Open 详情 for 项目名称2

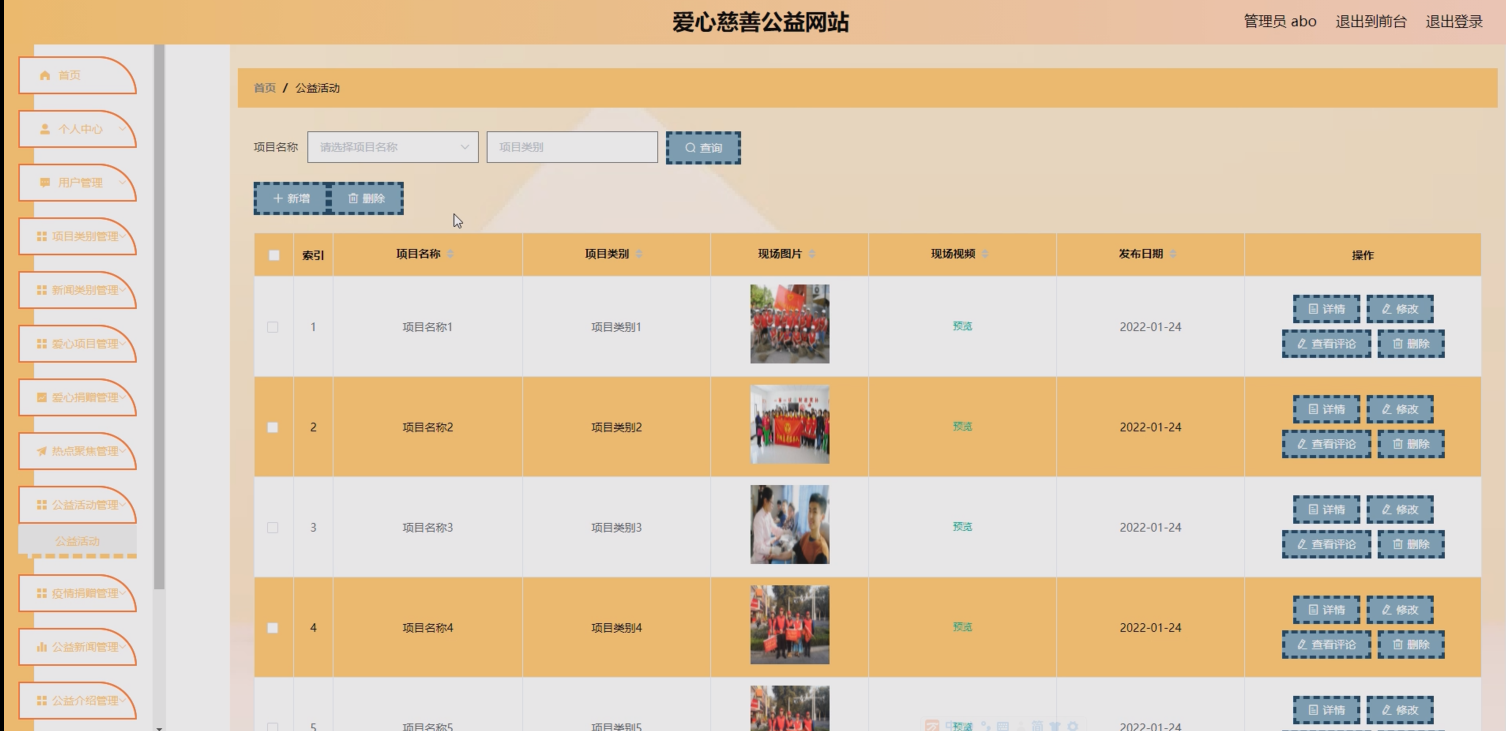click(1326, 409)
